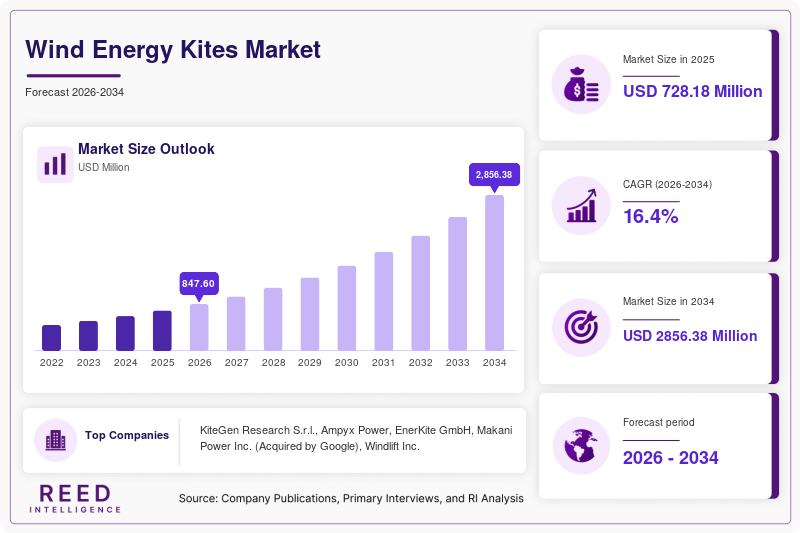Viewport: 800px width, 533px height.
Task: Click the 2032 axis label
Action: [420, 363]
